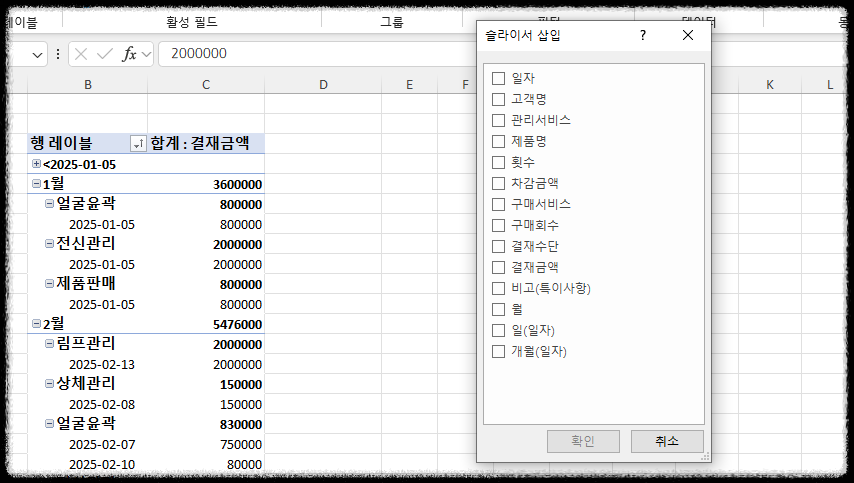Collapse the 림프관리 group
The image size is (854, 483).
[x=50, y=344]
